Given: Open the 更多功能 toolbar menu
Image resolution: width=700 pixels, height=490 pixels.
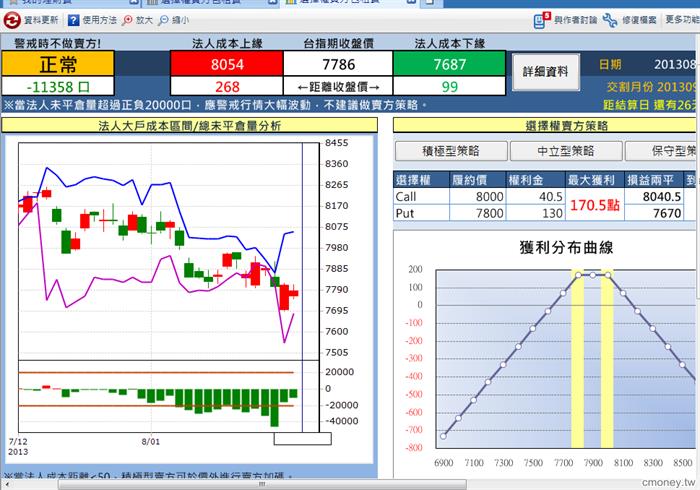Looking at the screenshot, I should (x=682, y=20).
